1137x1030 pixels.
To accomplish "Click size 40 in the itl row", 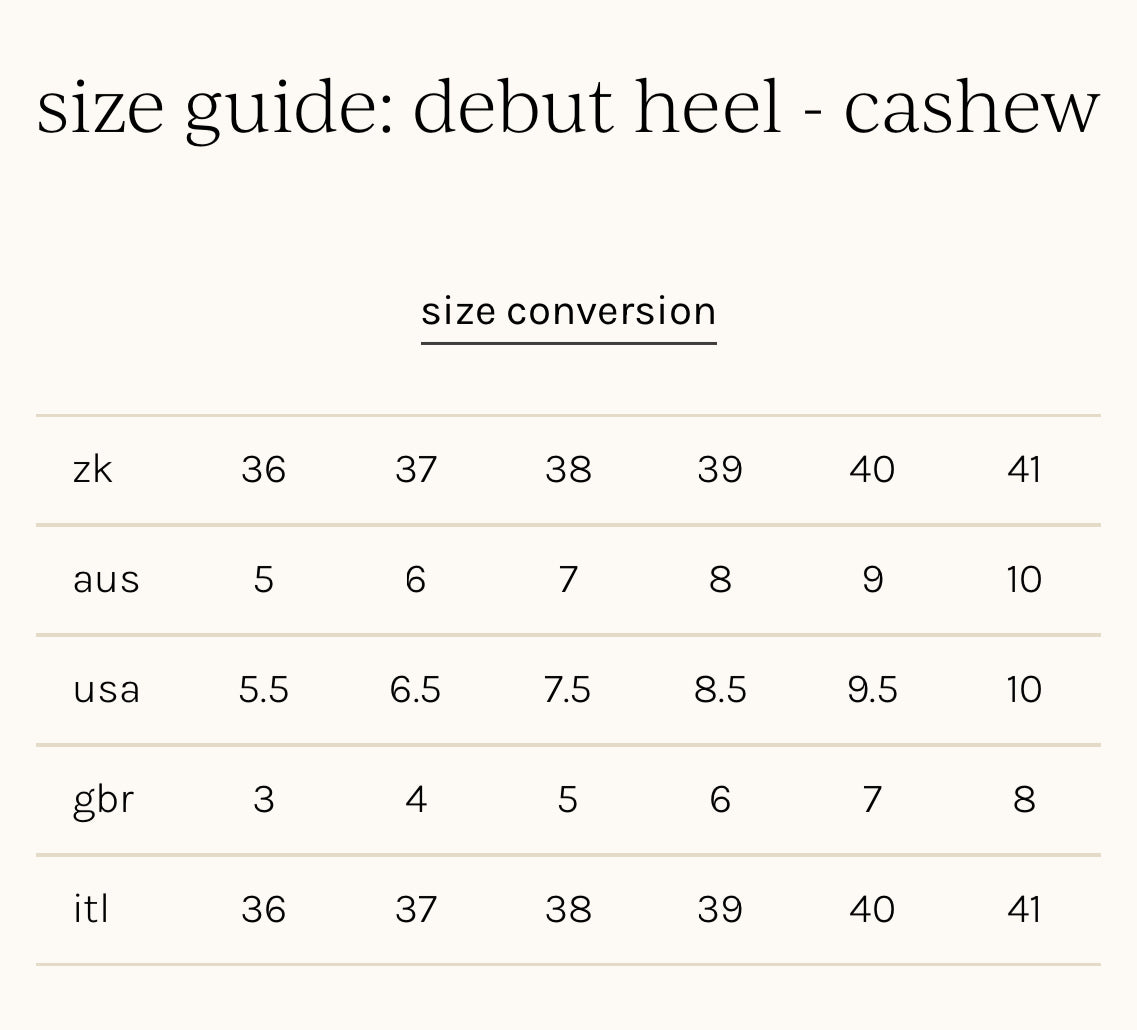I will tap(872, 909).
